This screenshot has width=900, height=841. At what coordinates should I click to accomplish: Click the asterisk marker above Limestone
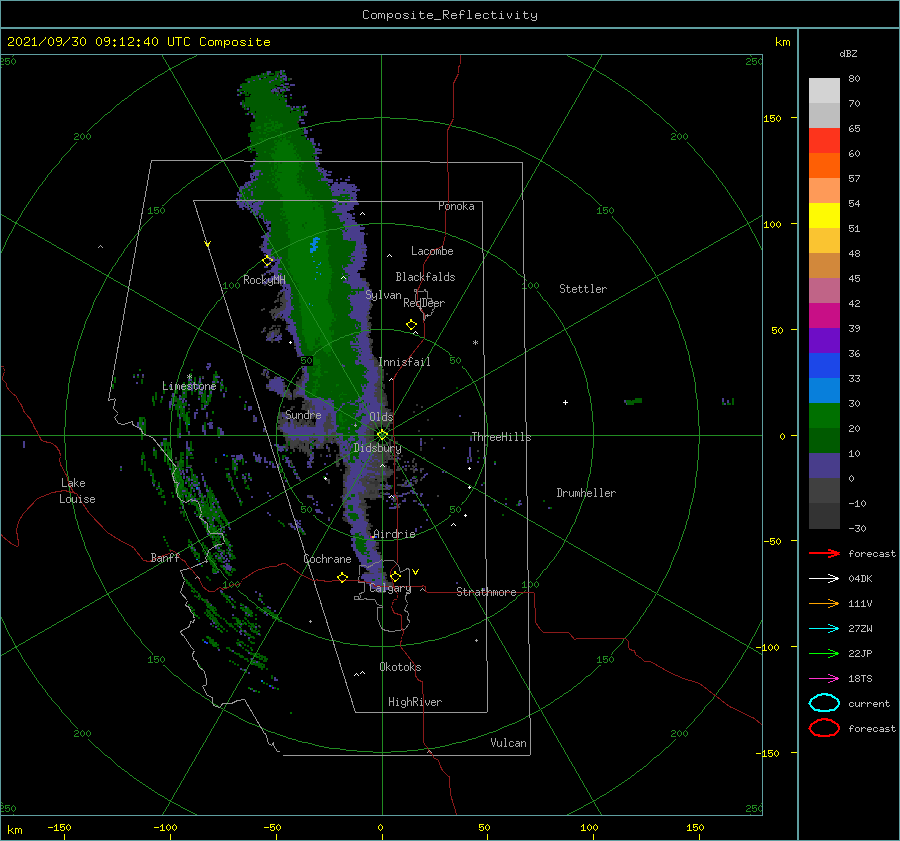click(189, 377)
